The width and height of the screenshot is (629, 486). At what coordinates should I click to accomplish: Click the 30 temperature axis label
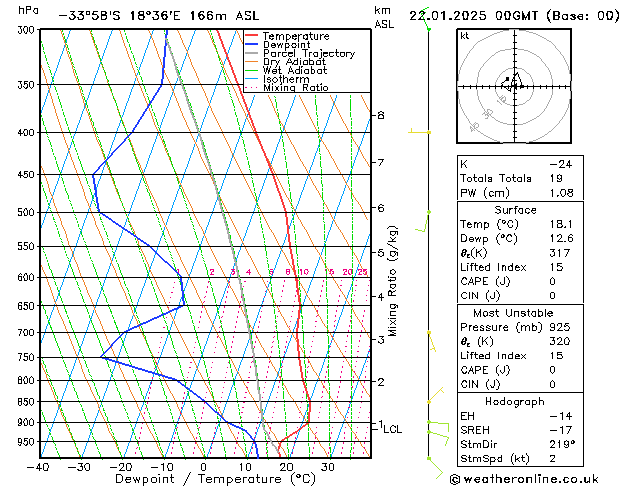coord(327,467)
